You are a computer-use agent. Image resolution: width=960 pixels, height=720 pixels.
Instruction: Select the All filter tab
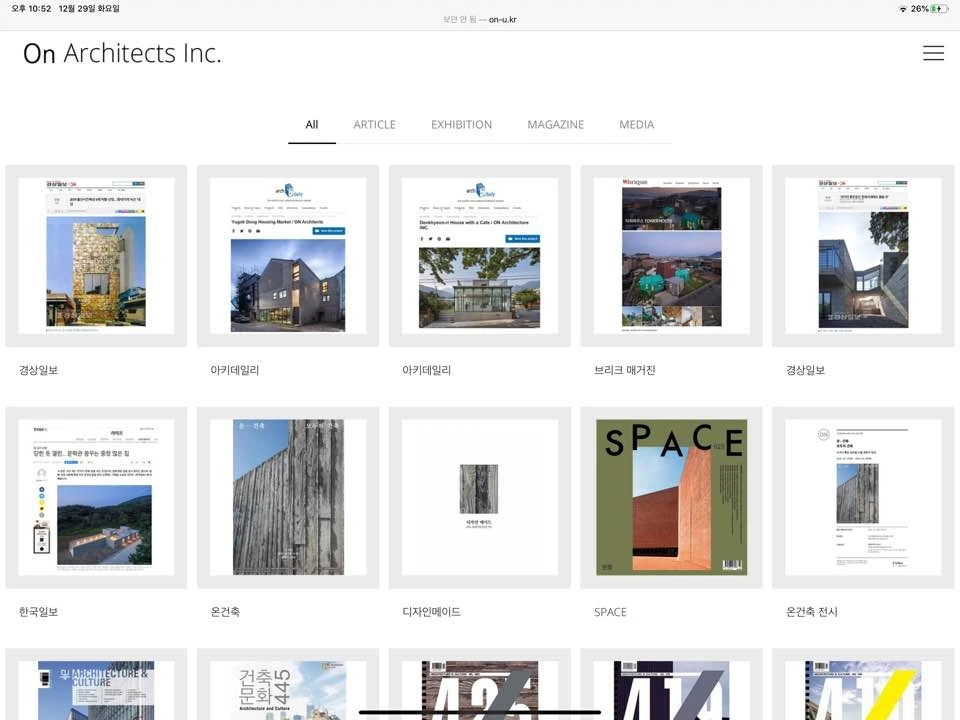pyautogui.click(x=312, y=124)
